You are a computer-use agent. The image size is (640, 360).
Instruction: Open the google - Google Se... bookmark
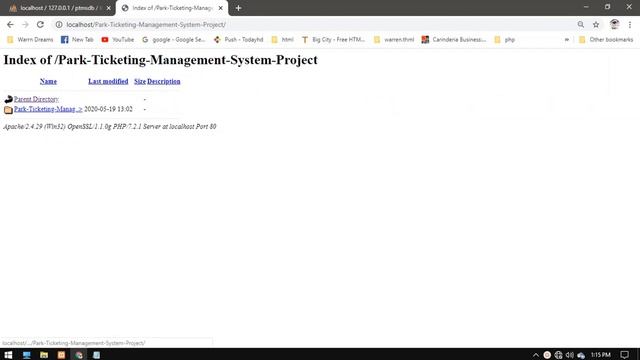173,40
